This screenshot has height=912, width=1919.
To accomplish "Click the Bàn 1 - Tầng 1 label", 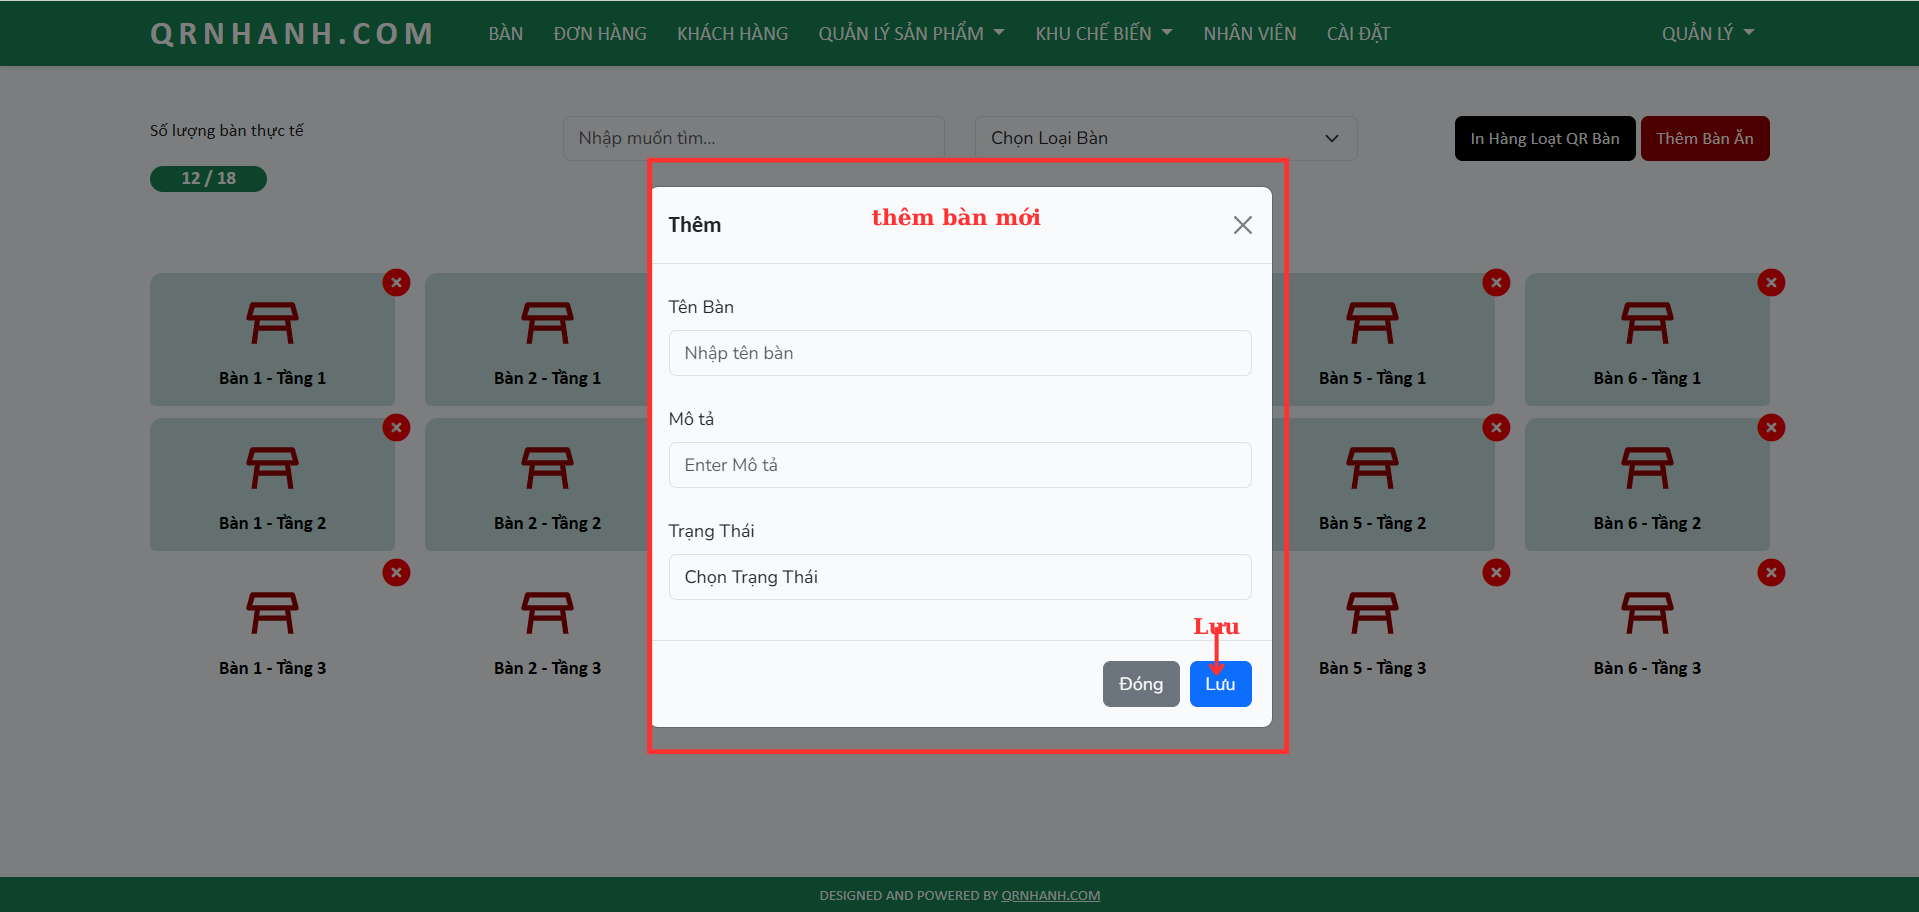I will [x=272, y=378].
